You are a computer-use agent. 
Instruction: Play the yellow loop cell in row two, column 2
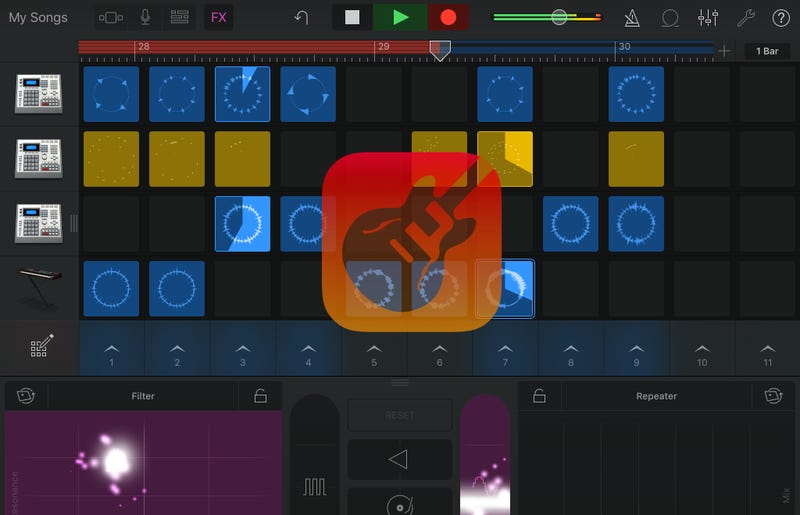click(177, 159)
